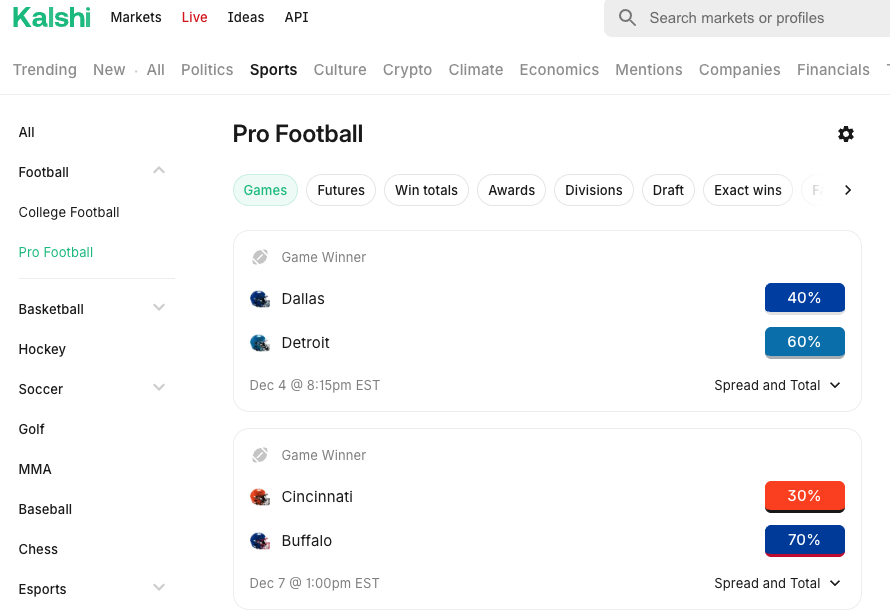Click the football icon beside Game Winner on Buffalo card
This screenshot has width=890, height=614.
coord(259,455)
